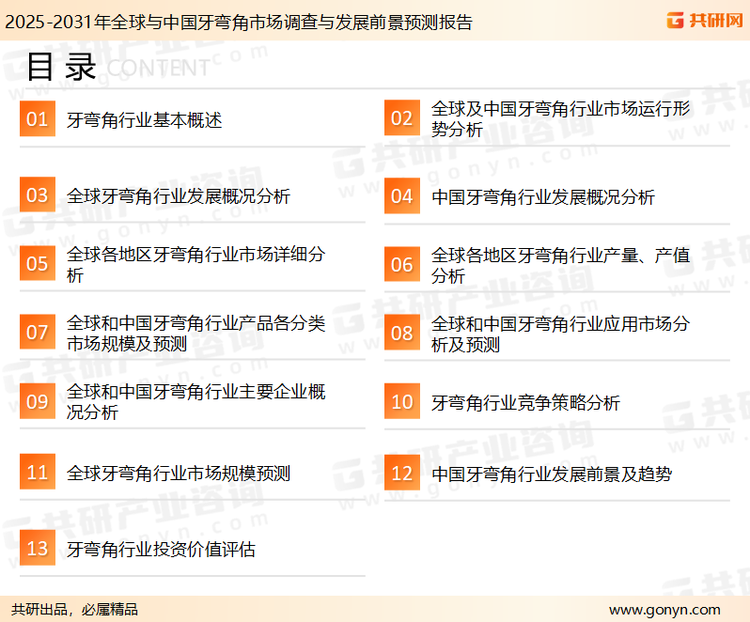This screenshot has width=750, height=622.
Task: Select the 13 numbered section icon
Action: point(37,549)
